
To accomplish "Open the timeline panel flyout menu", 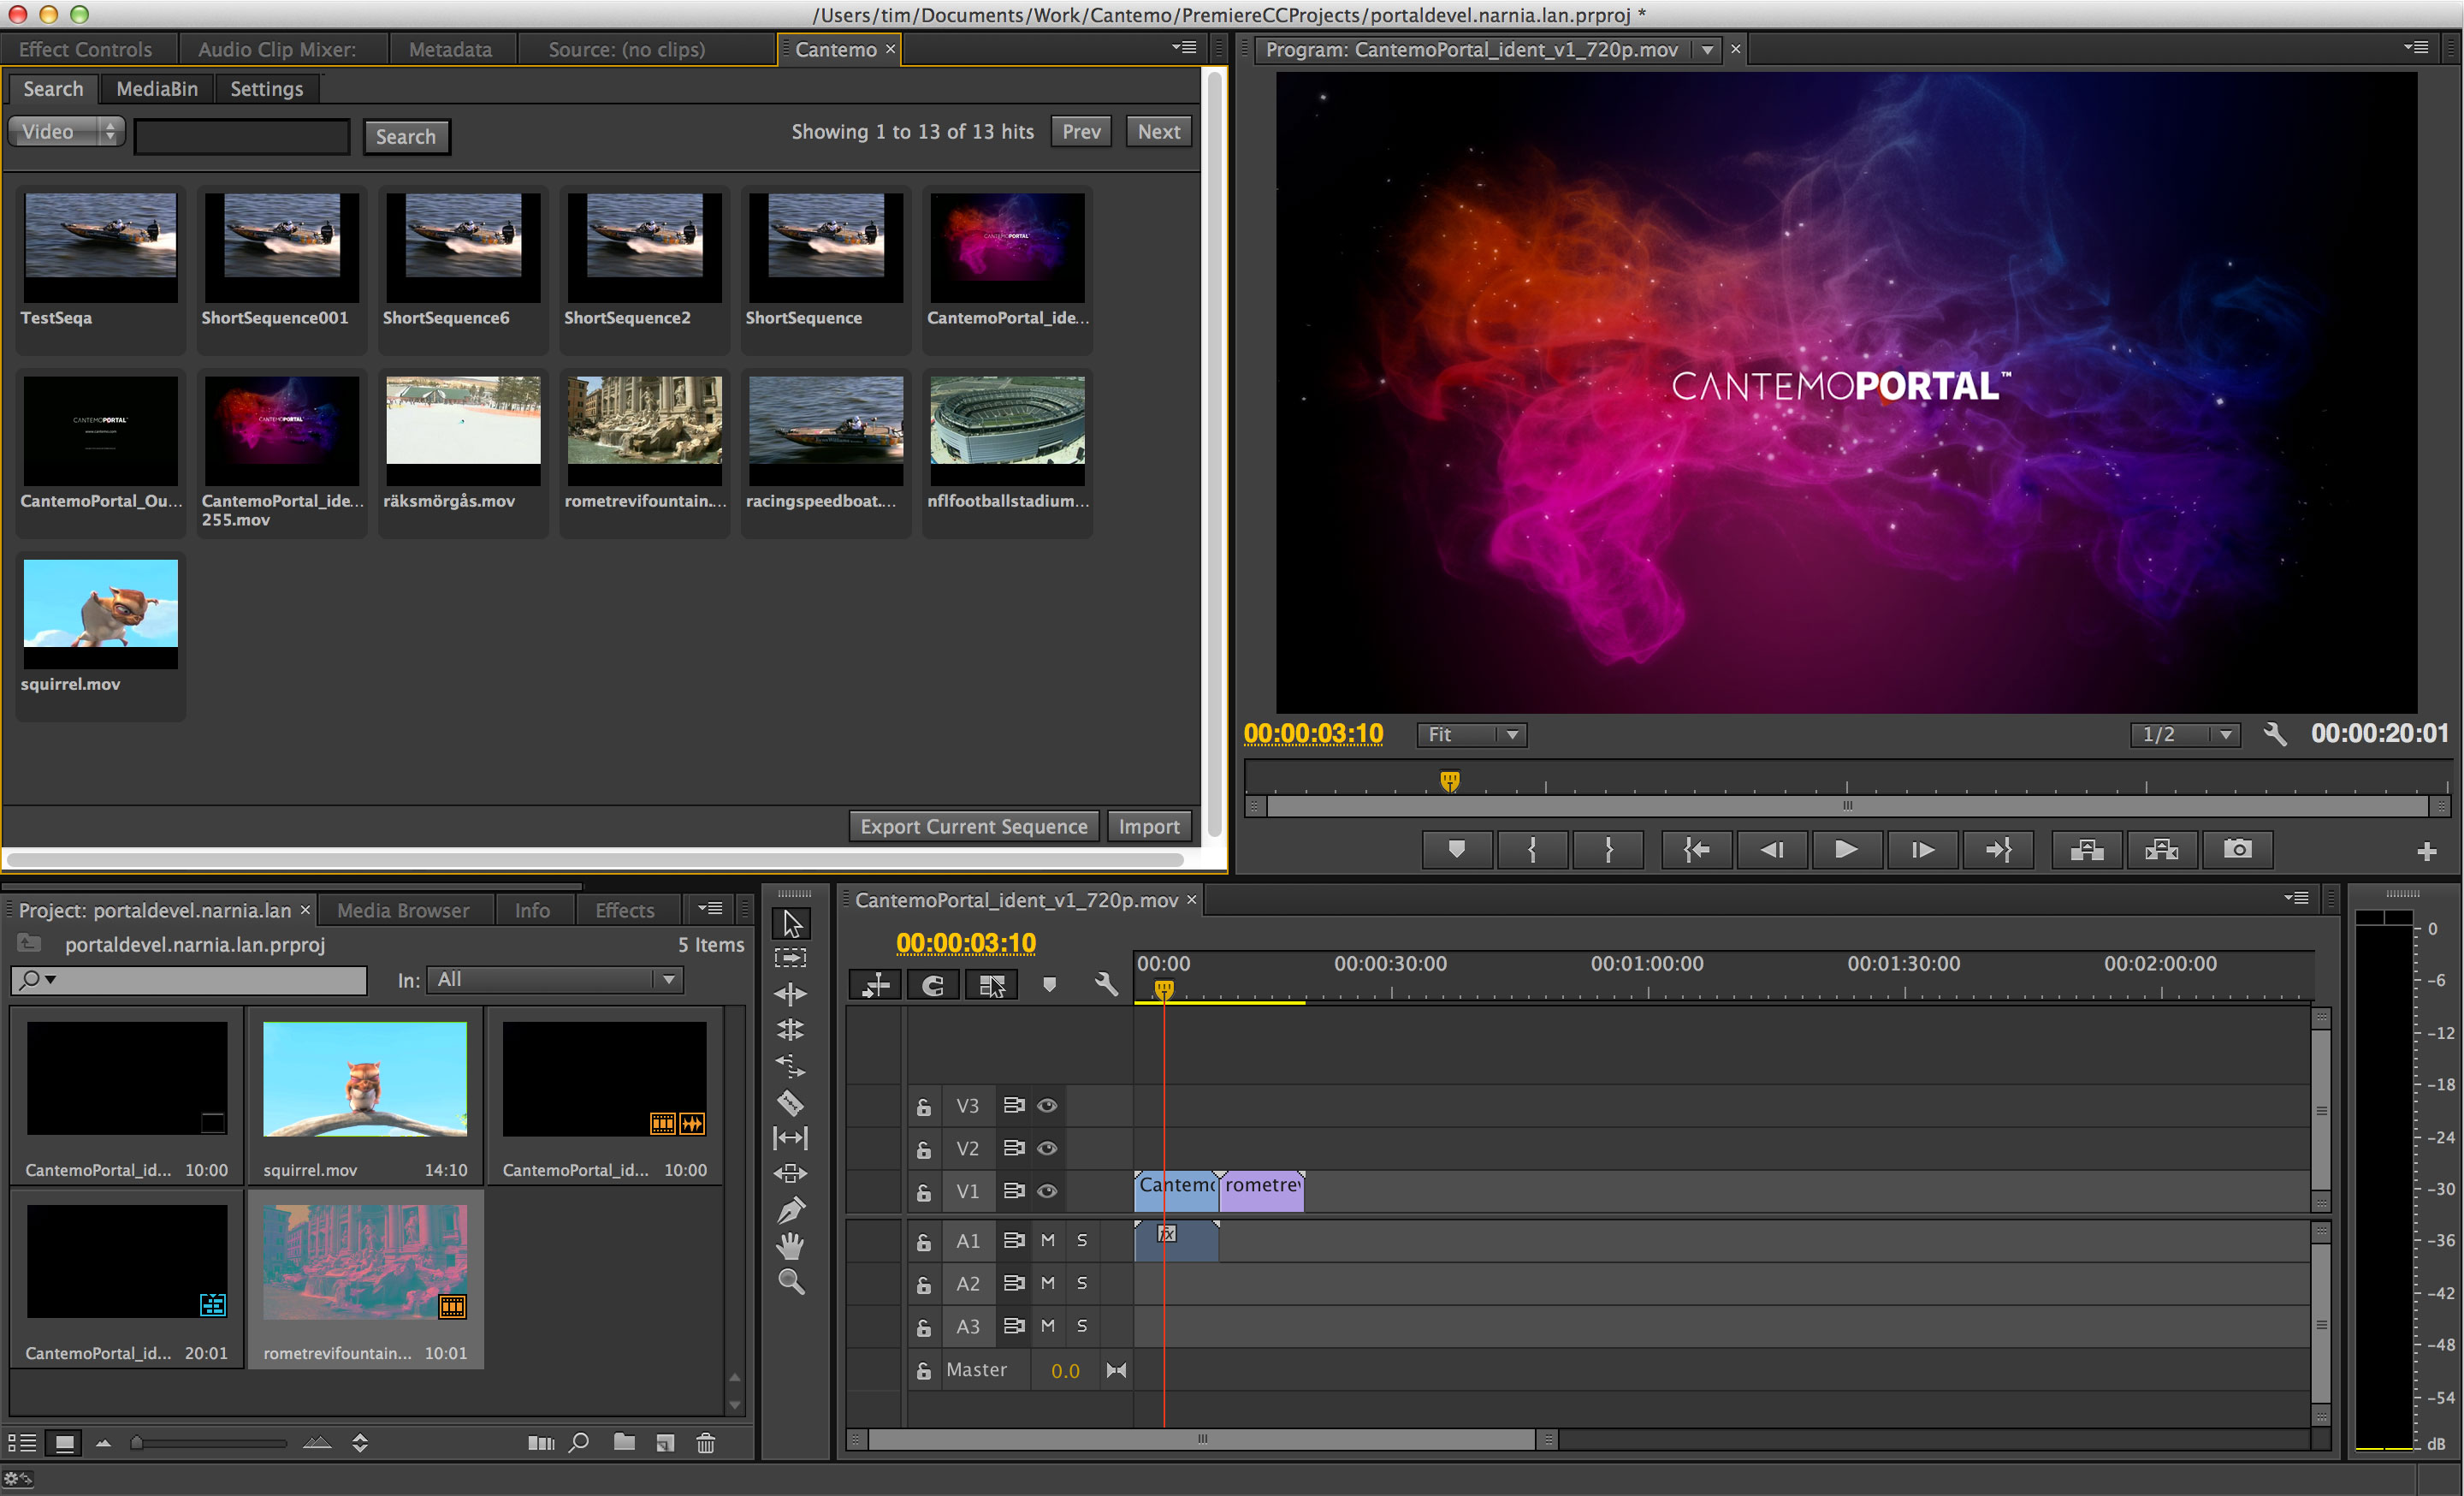I will coord(2296,898).
